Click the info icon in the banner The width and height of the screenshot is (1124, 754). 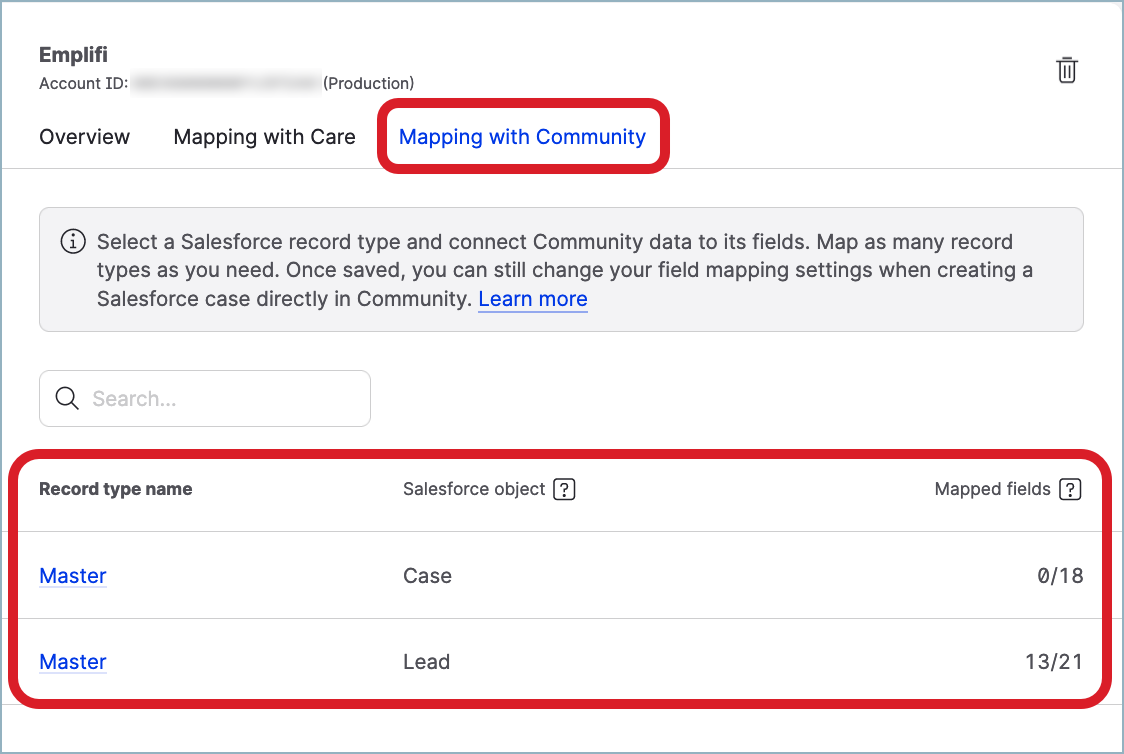click(72, 242)
